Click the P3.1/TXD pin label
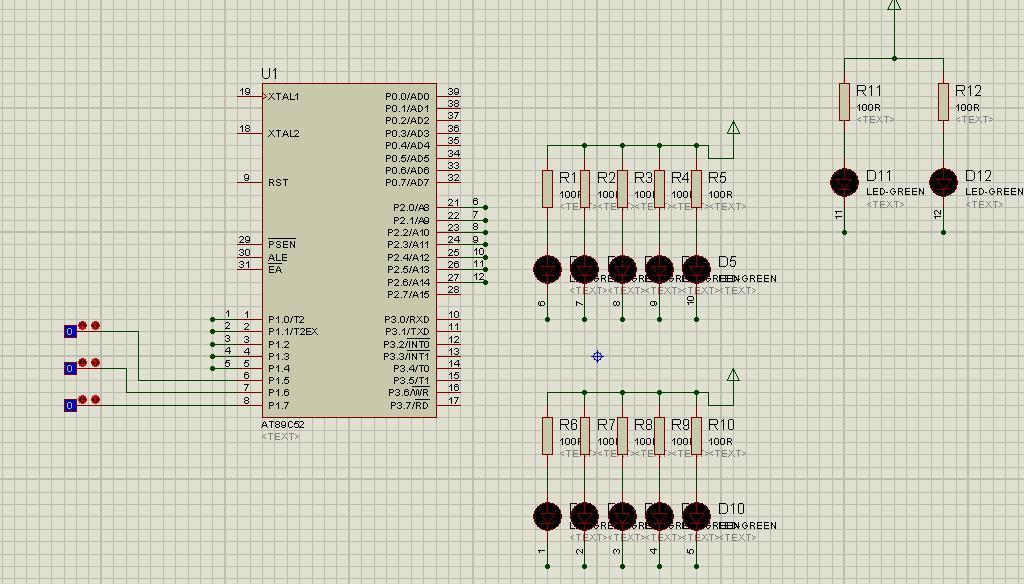1024x584 pixels. (407, 331)
